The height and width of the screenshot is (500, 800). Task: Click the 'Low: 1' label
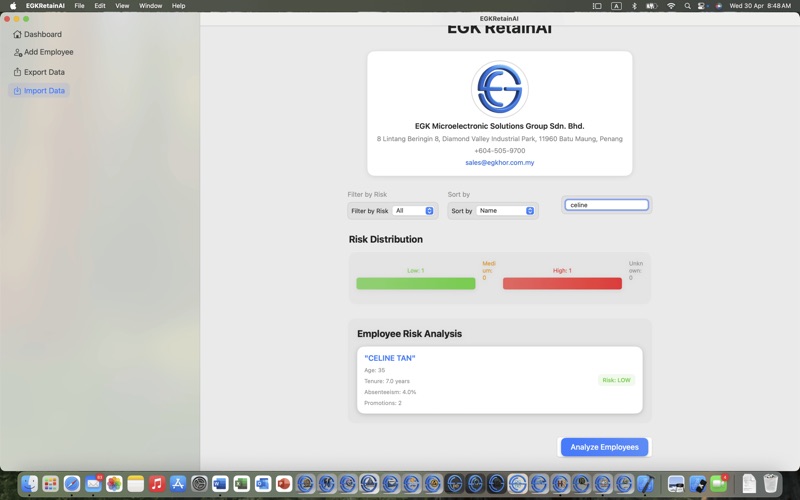415,271
